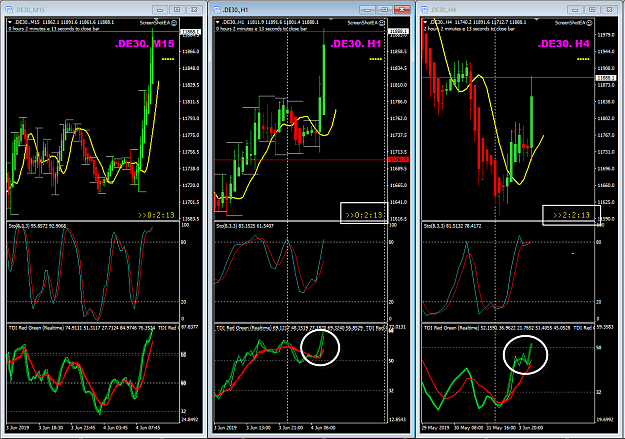Click 'TDI Red Green (Realtime)' label in the H4 window
625x439 pixels.
coord(451,328)
